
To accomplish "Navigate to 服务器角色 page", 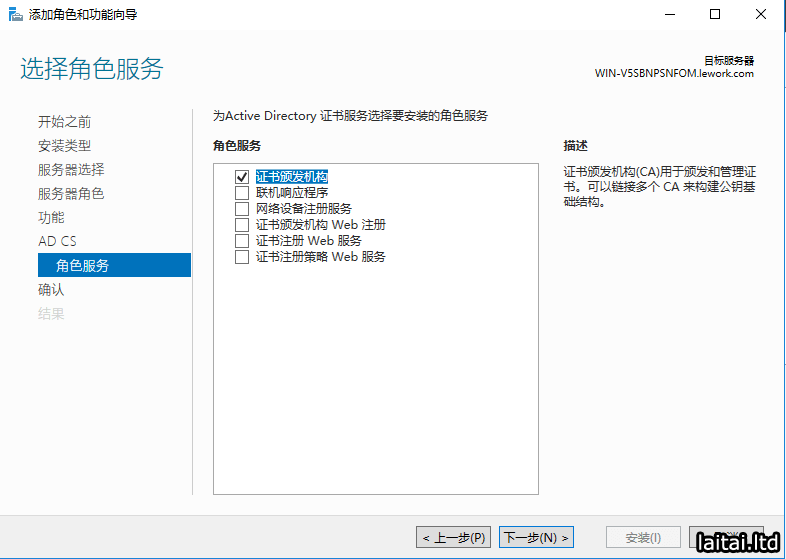I will [x=70, y=194].
